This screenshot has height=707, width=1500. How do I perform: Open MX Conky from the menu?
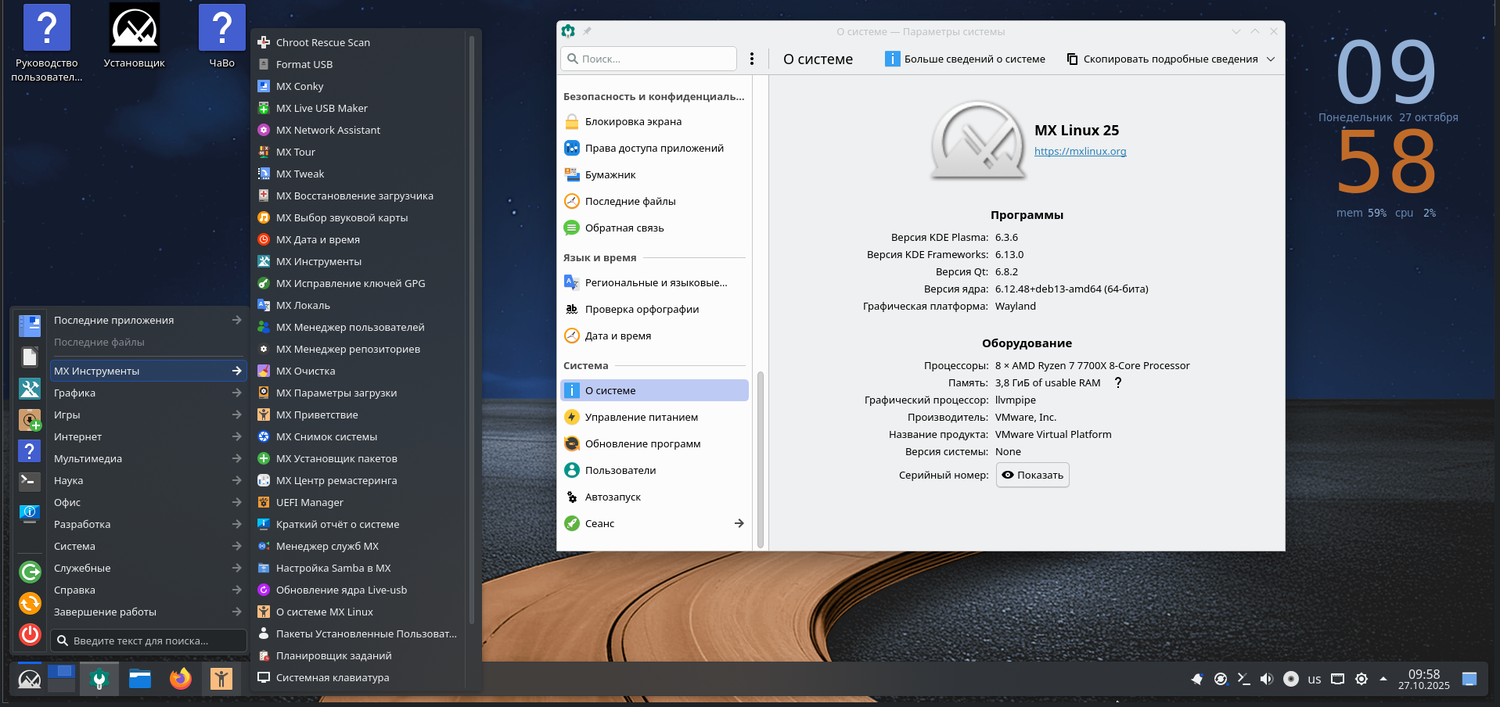(359, 86)
